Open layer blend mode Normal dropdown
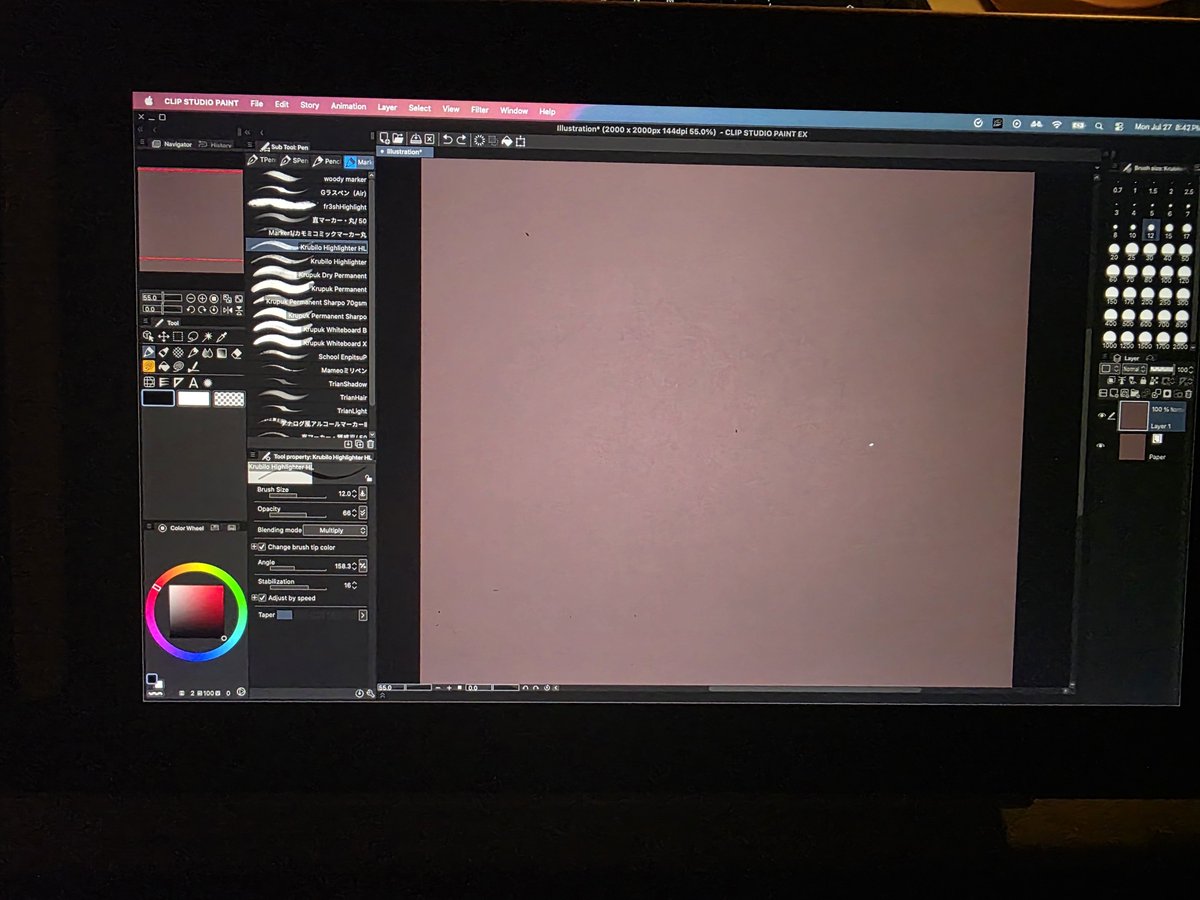Image resolution: width=1200 pixels, height=900 pixels. click(1135, 369)
